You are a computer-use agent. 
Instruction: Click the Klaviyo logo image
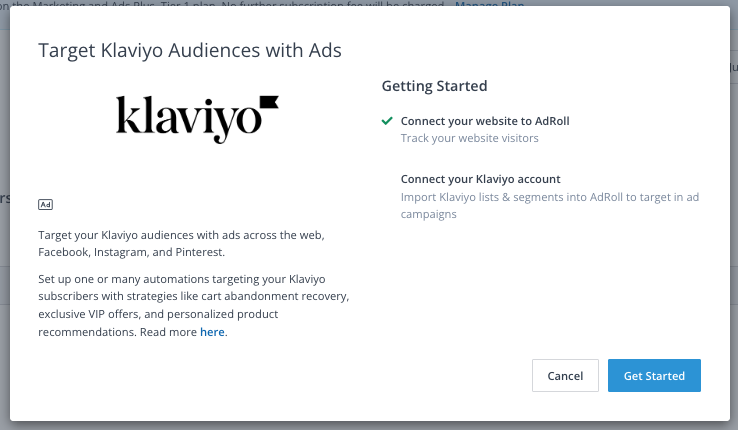click(197, 119)
